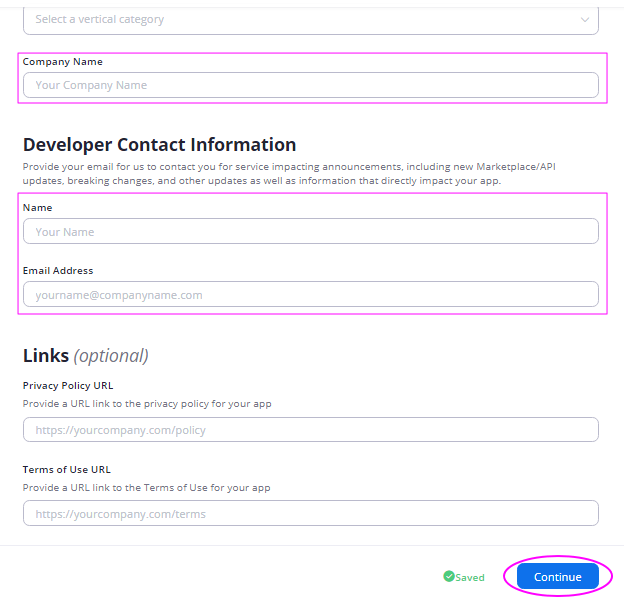624x604 pixels.
Task: Click the privacy policy link description text
Action: 147,404
